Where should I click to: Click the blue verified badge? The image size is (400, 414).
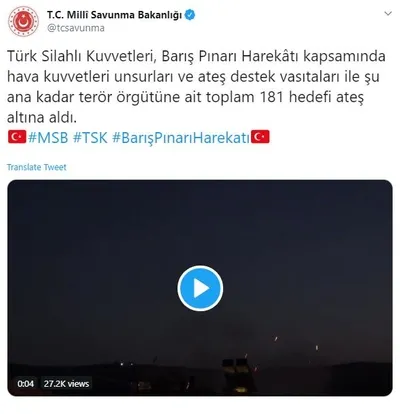pos(190,15)
